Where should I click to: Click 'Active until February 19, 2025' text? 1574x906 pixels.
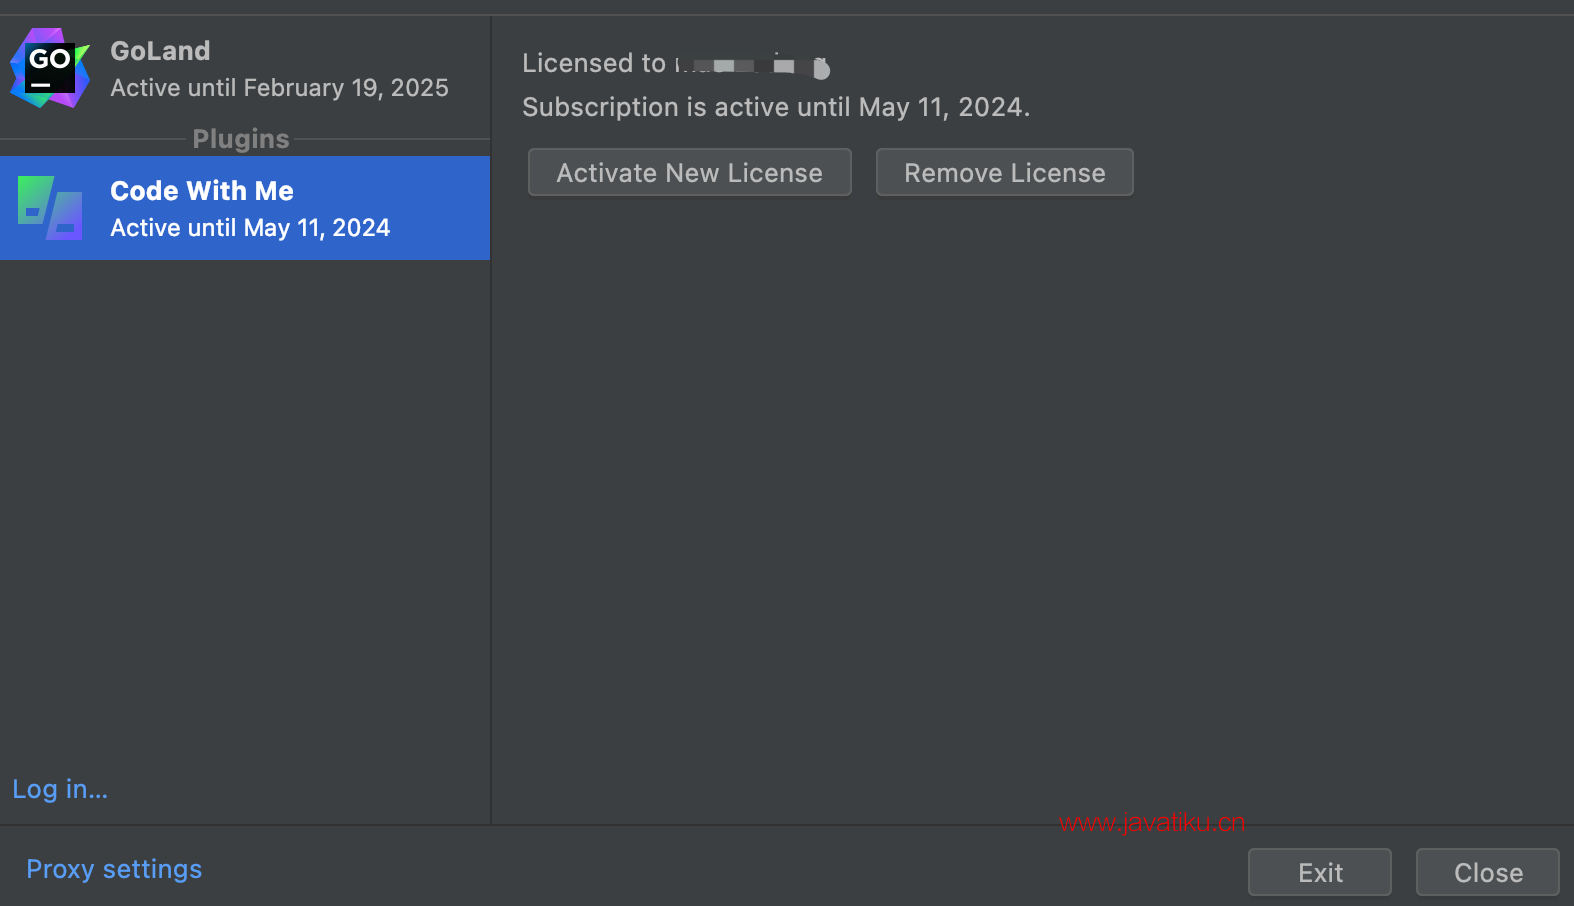click(x=279, y=88)
